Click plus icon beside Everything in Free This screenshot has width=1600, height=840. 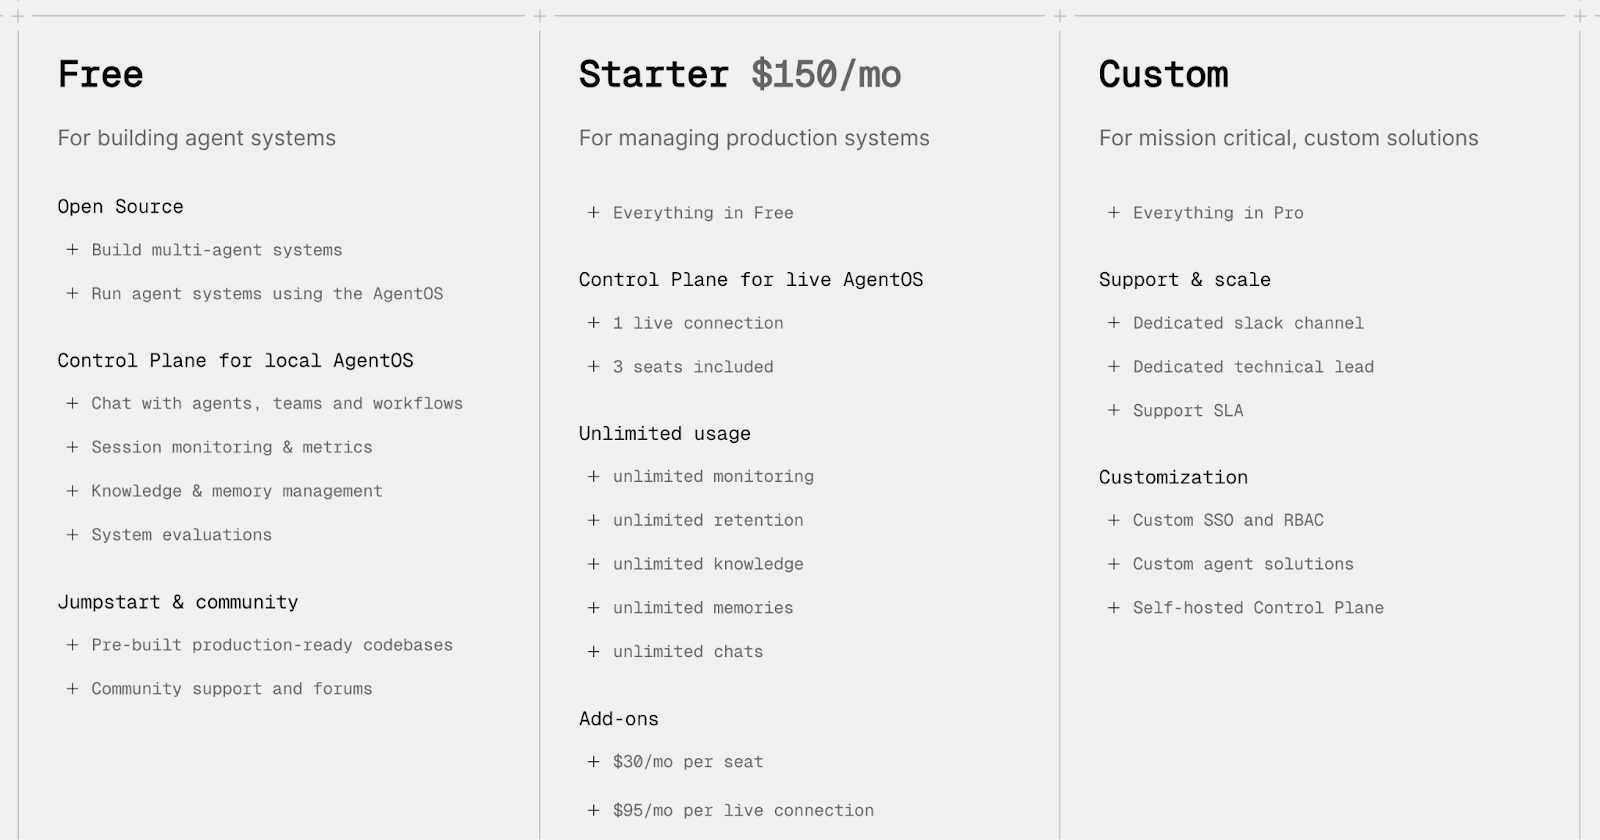click(x=593, y=213)
